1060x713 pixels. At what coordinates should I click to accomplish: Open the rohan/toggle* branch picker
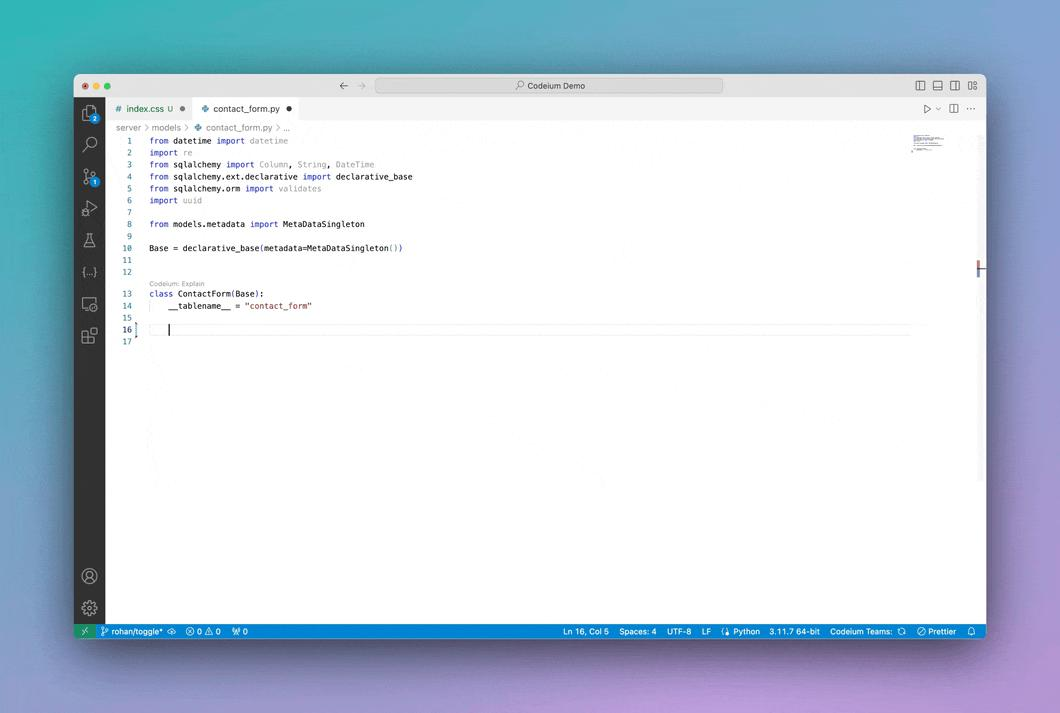coord(132,631)
